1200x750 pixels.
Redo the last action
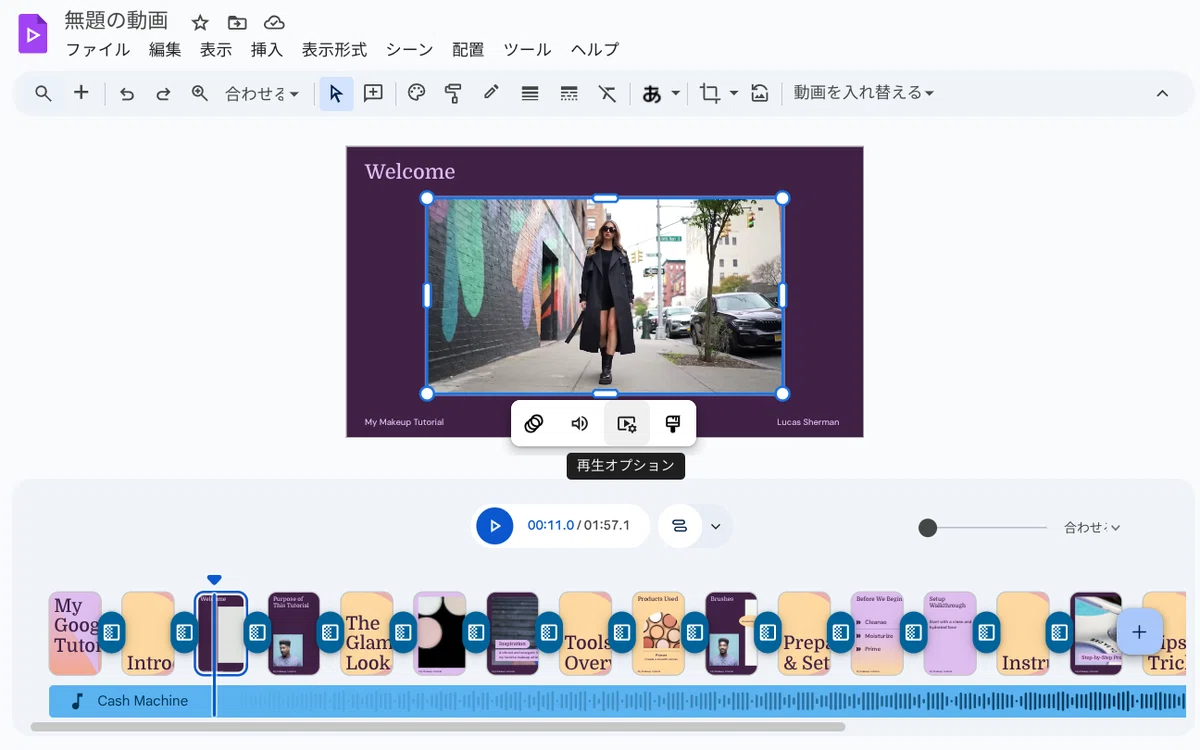click(x=163, y=93)
